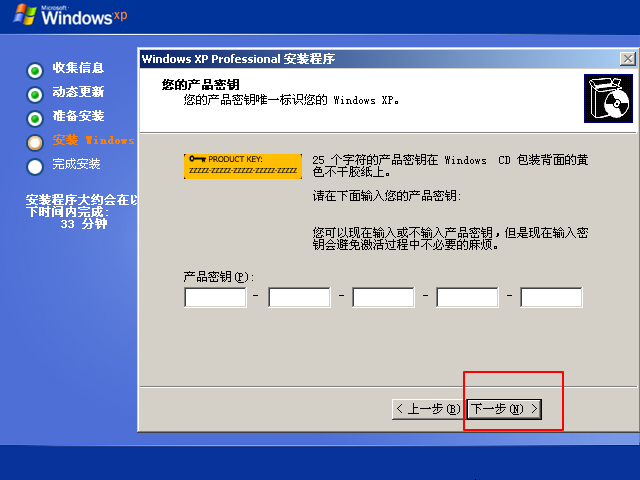Click the 您的产品密钥 heading text
640x480 pixels.
click(x=200, y=84)
